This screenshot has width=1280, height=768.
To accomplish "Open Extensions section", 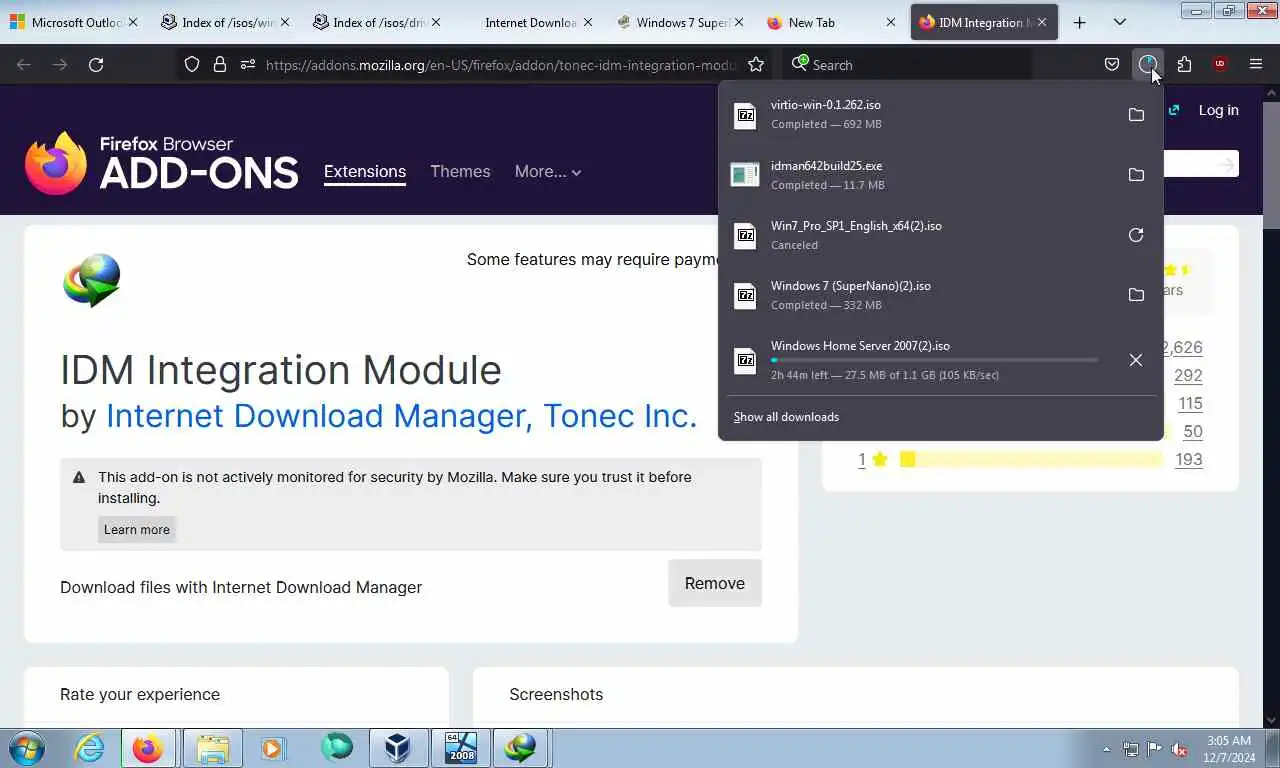I will tap(365, 171).
